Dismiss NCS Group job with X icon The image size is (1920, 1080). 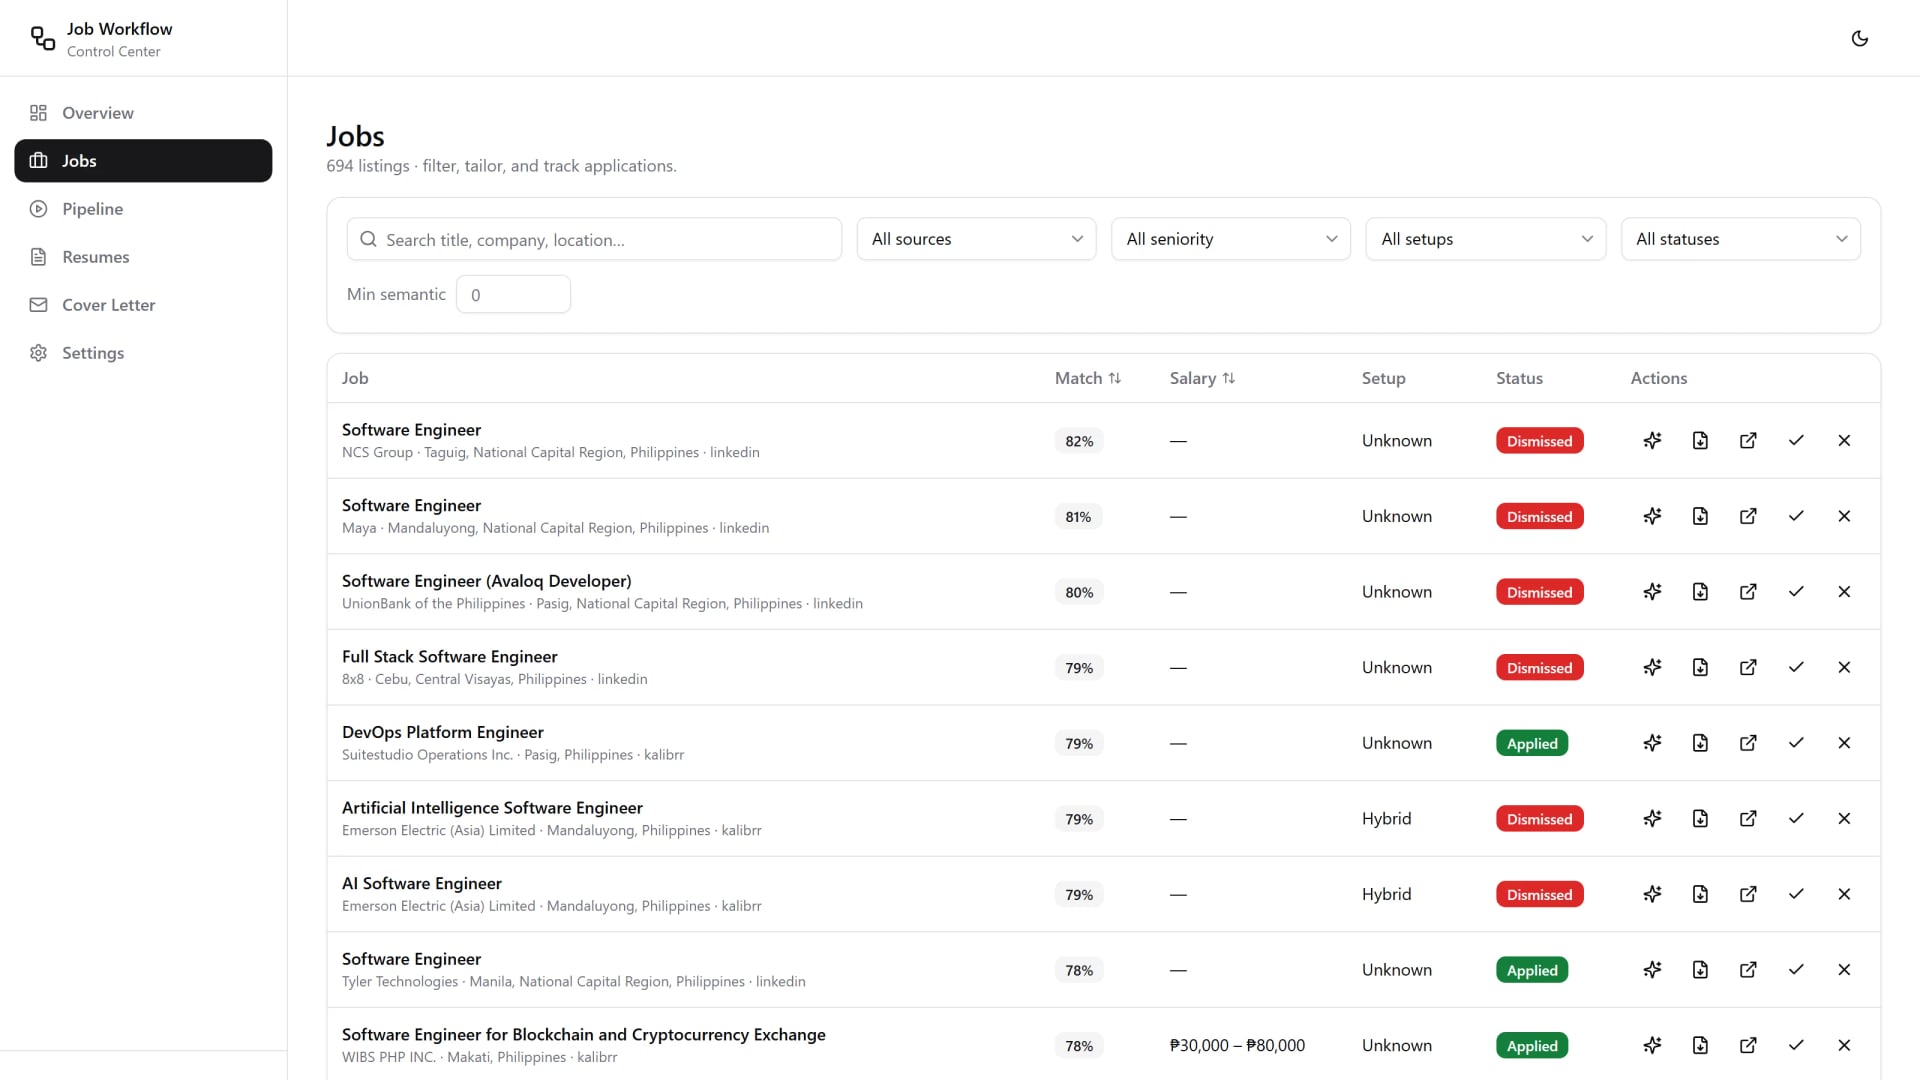(x=1844, y=441)
